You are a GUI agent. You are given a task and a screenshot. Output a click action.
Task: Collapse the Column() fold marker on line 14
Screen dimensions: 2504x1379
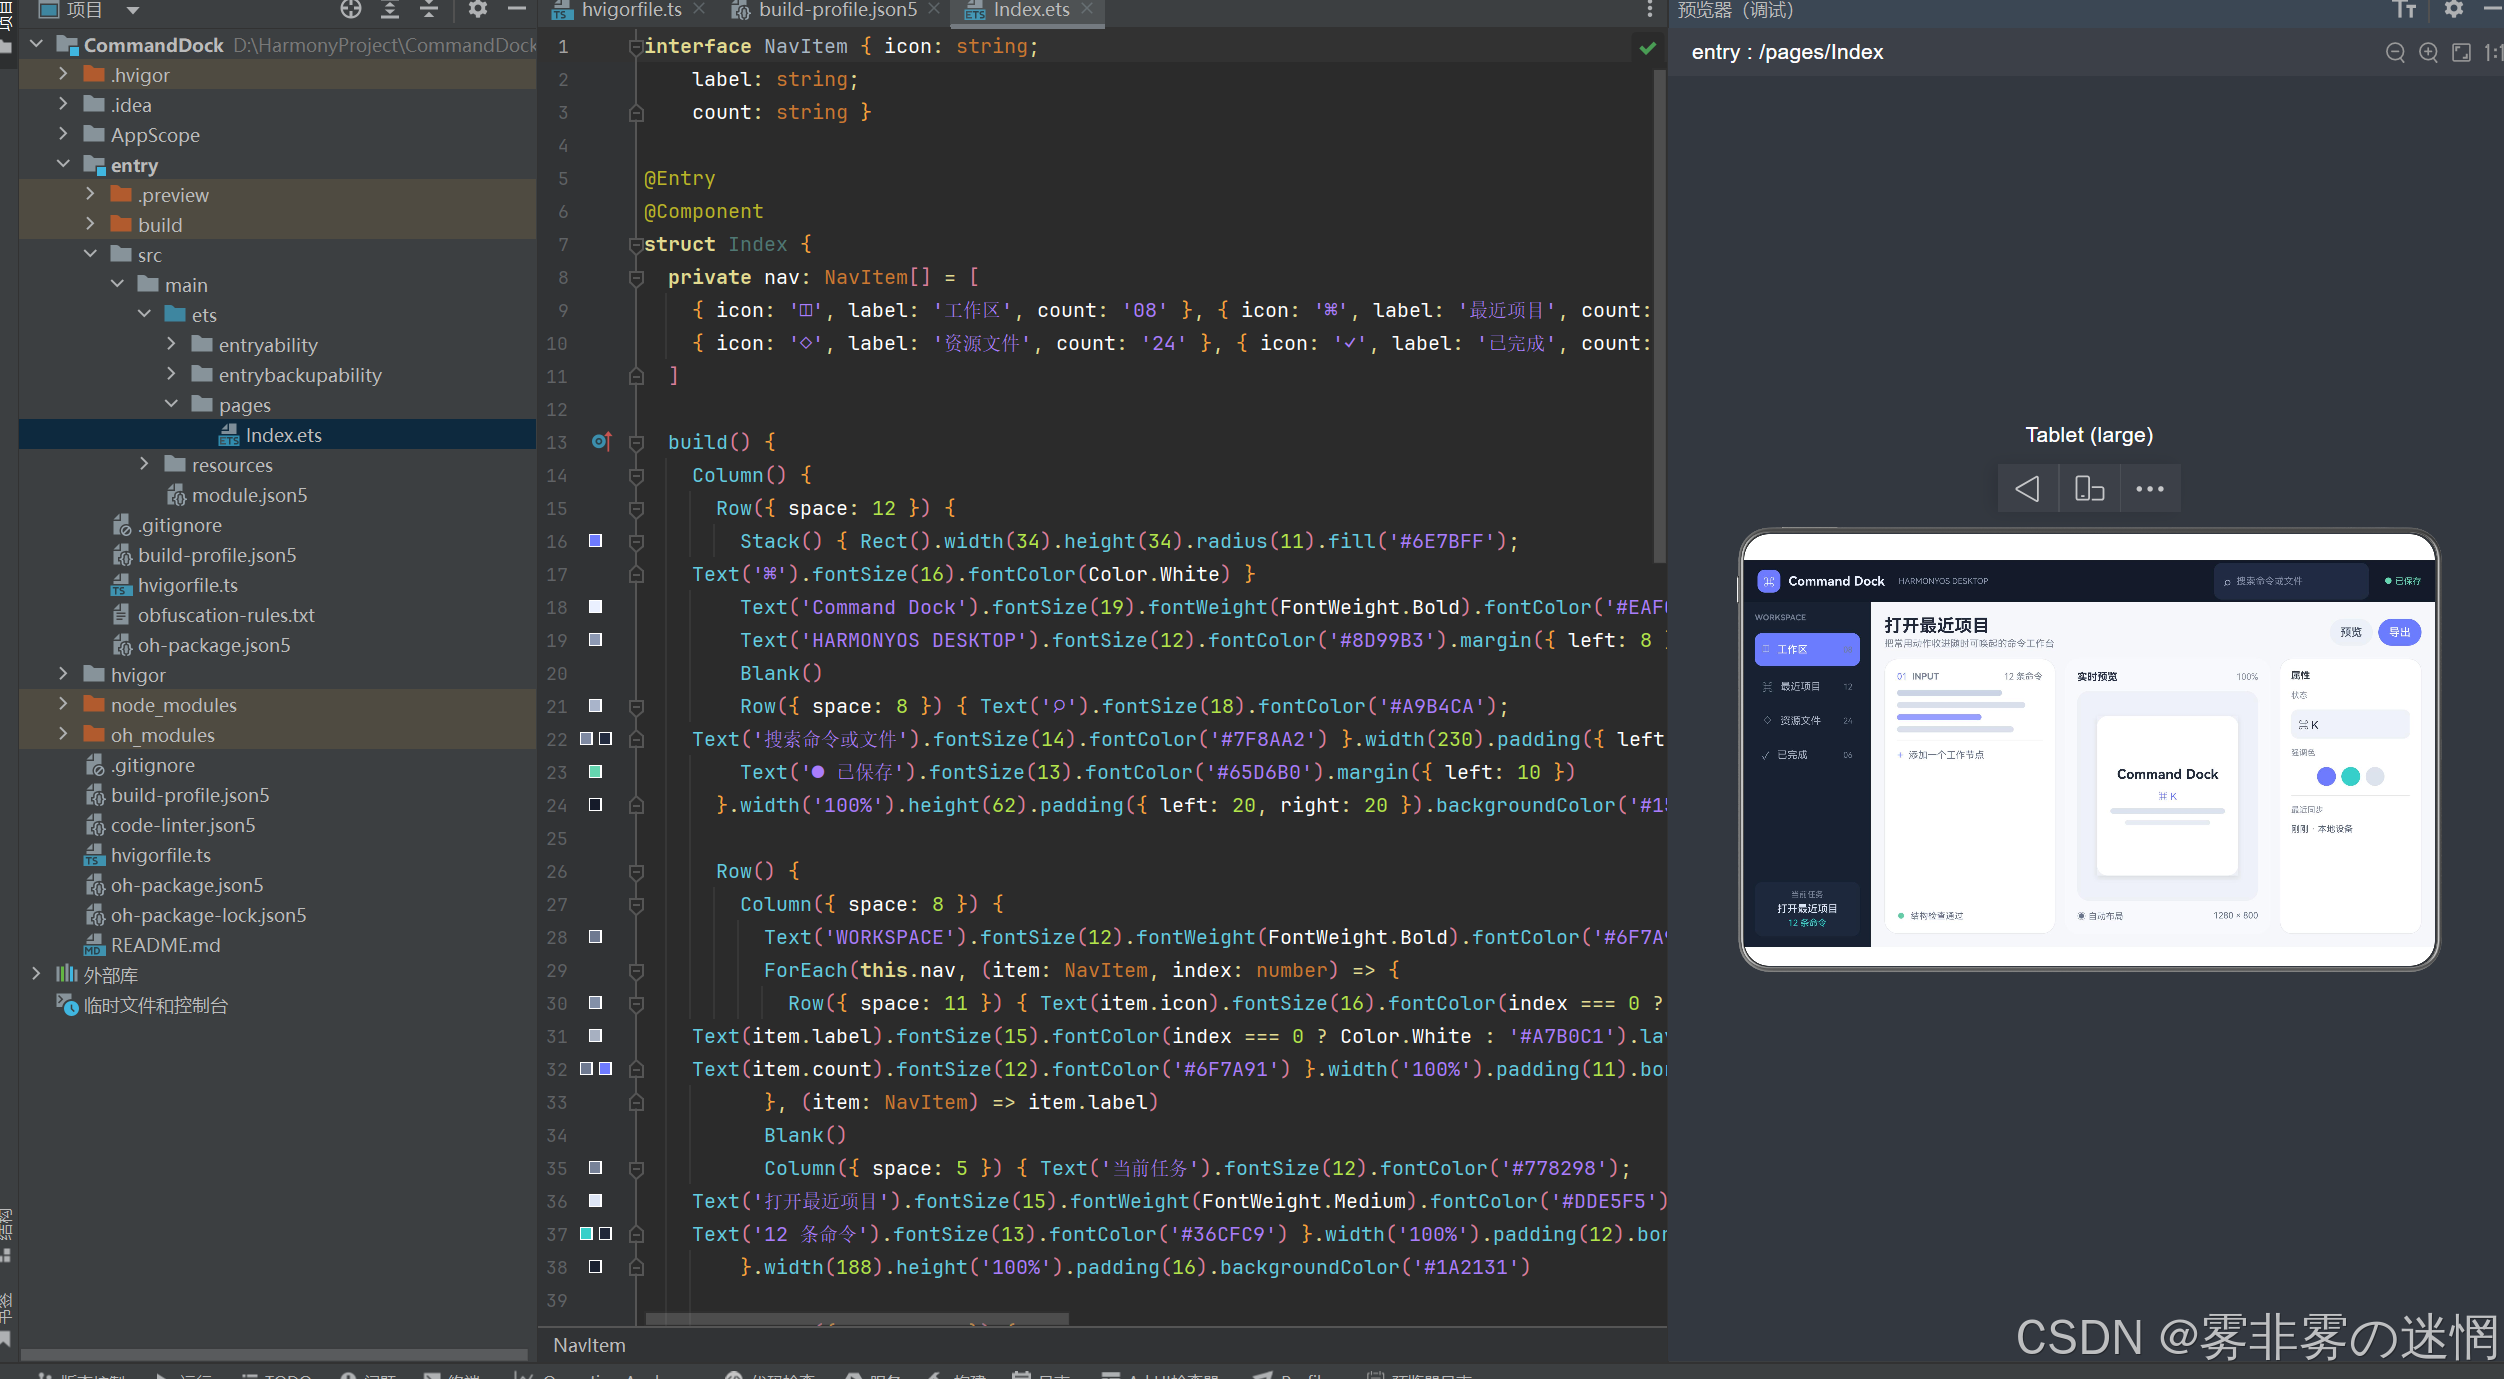pos(636,475)
